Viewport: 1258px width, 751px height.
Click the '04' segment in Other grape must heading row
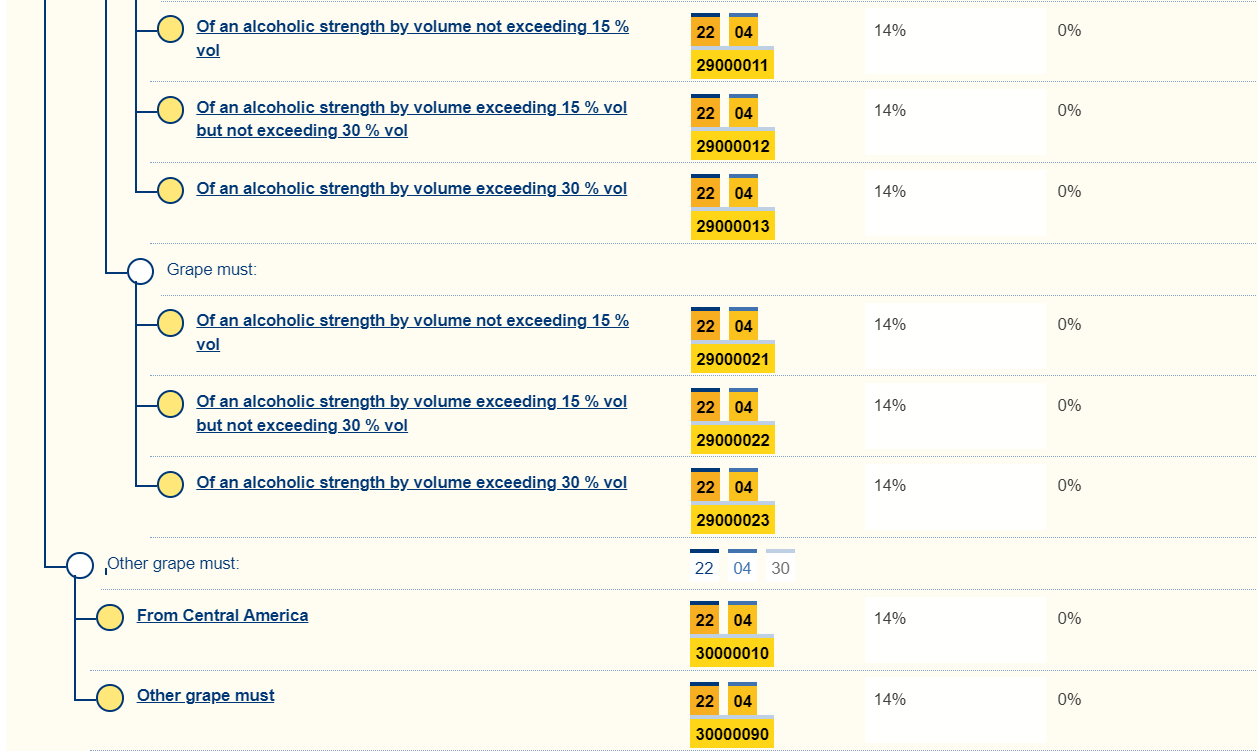click(x=742, y=568)
